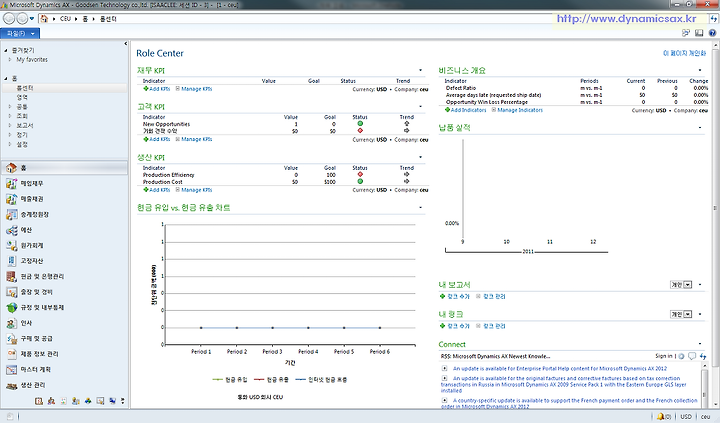This screenshot has height=423, width=720.
Task: Click the view layout icon left of help
Action: tap(699, 33)
